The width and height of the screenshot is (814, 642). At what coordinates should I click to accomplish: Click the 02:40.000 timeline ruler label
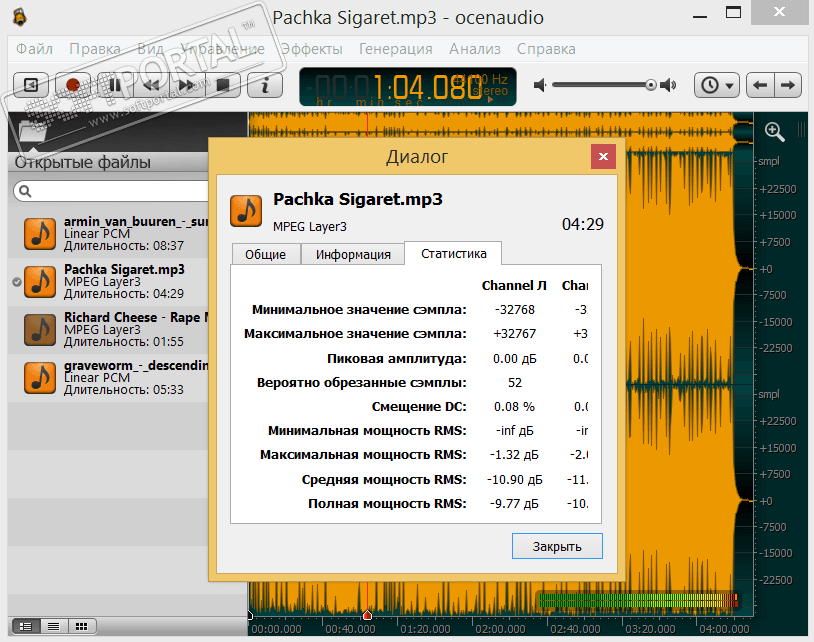point(575,629)
